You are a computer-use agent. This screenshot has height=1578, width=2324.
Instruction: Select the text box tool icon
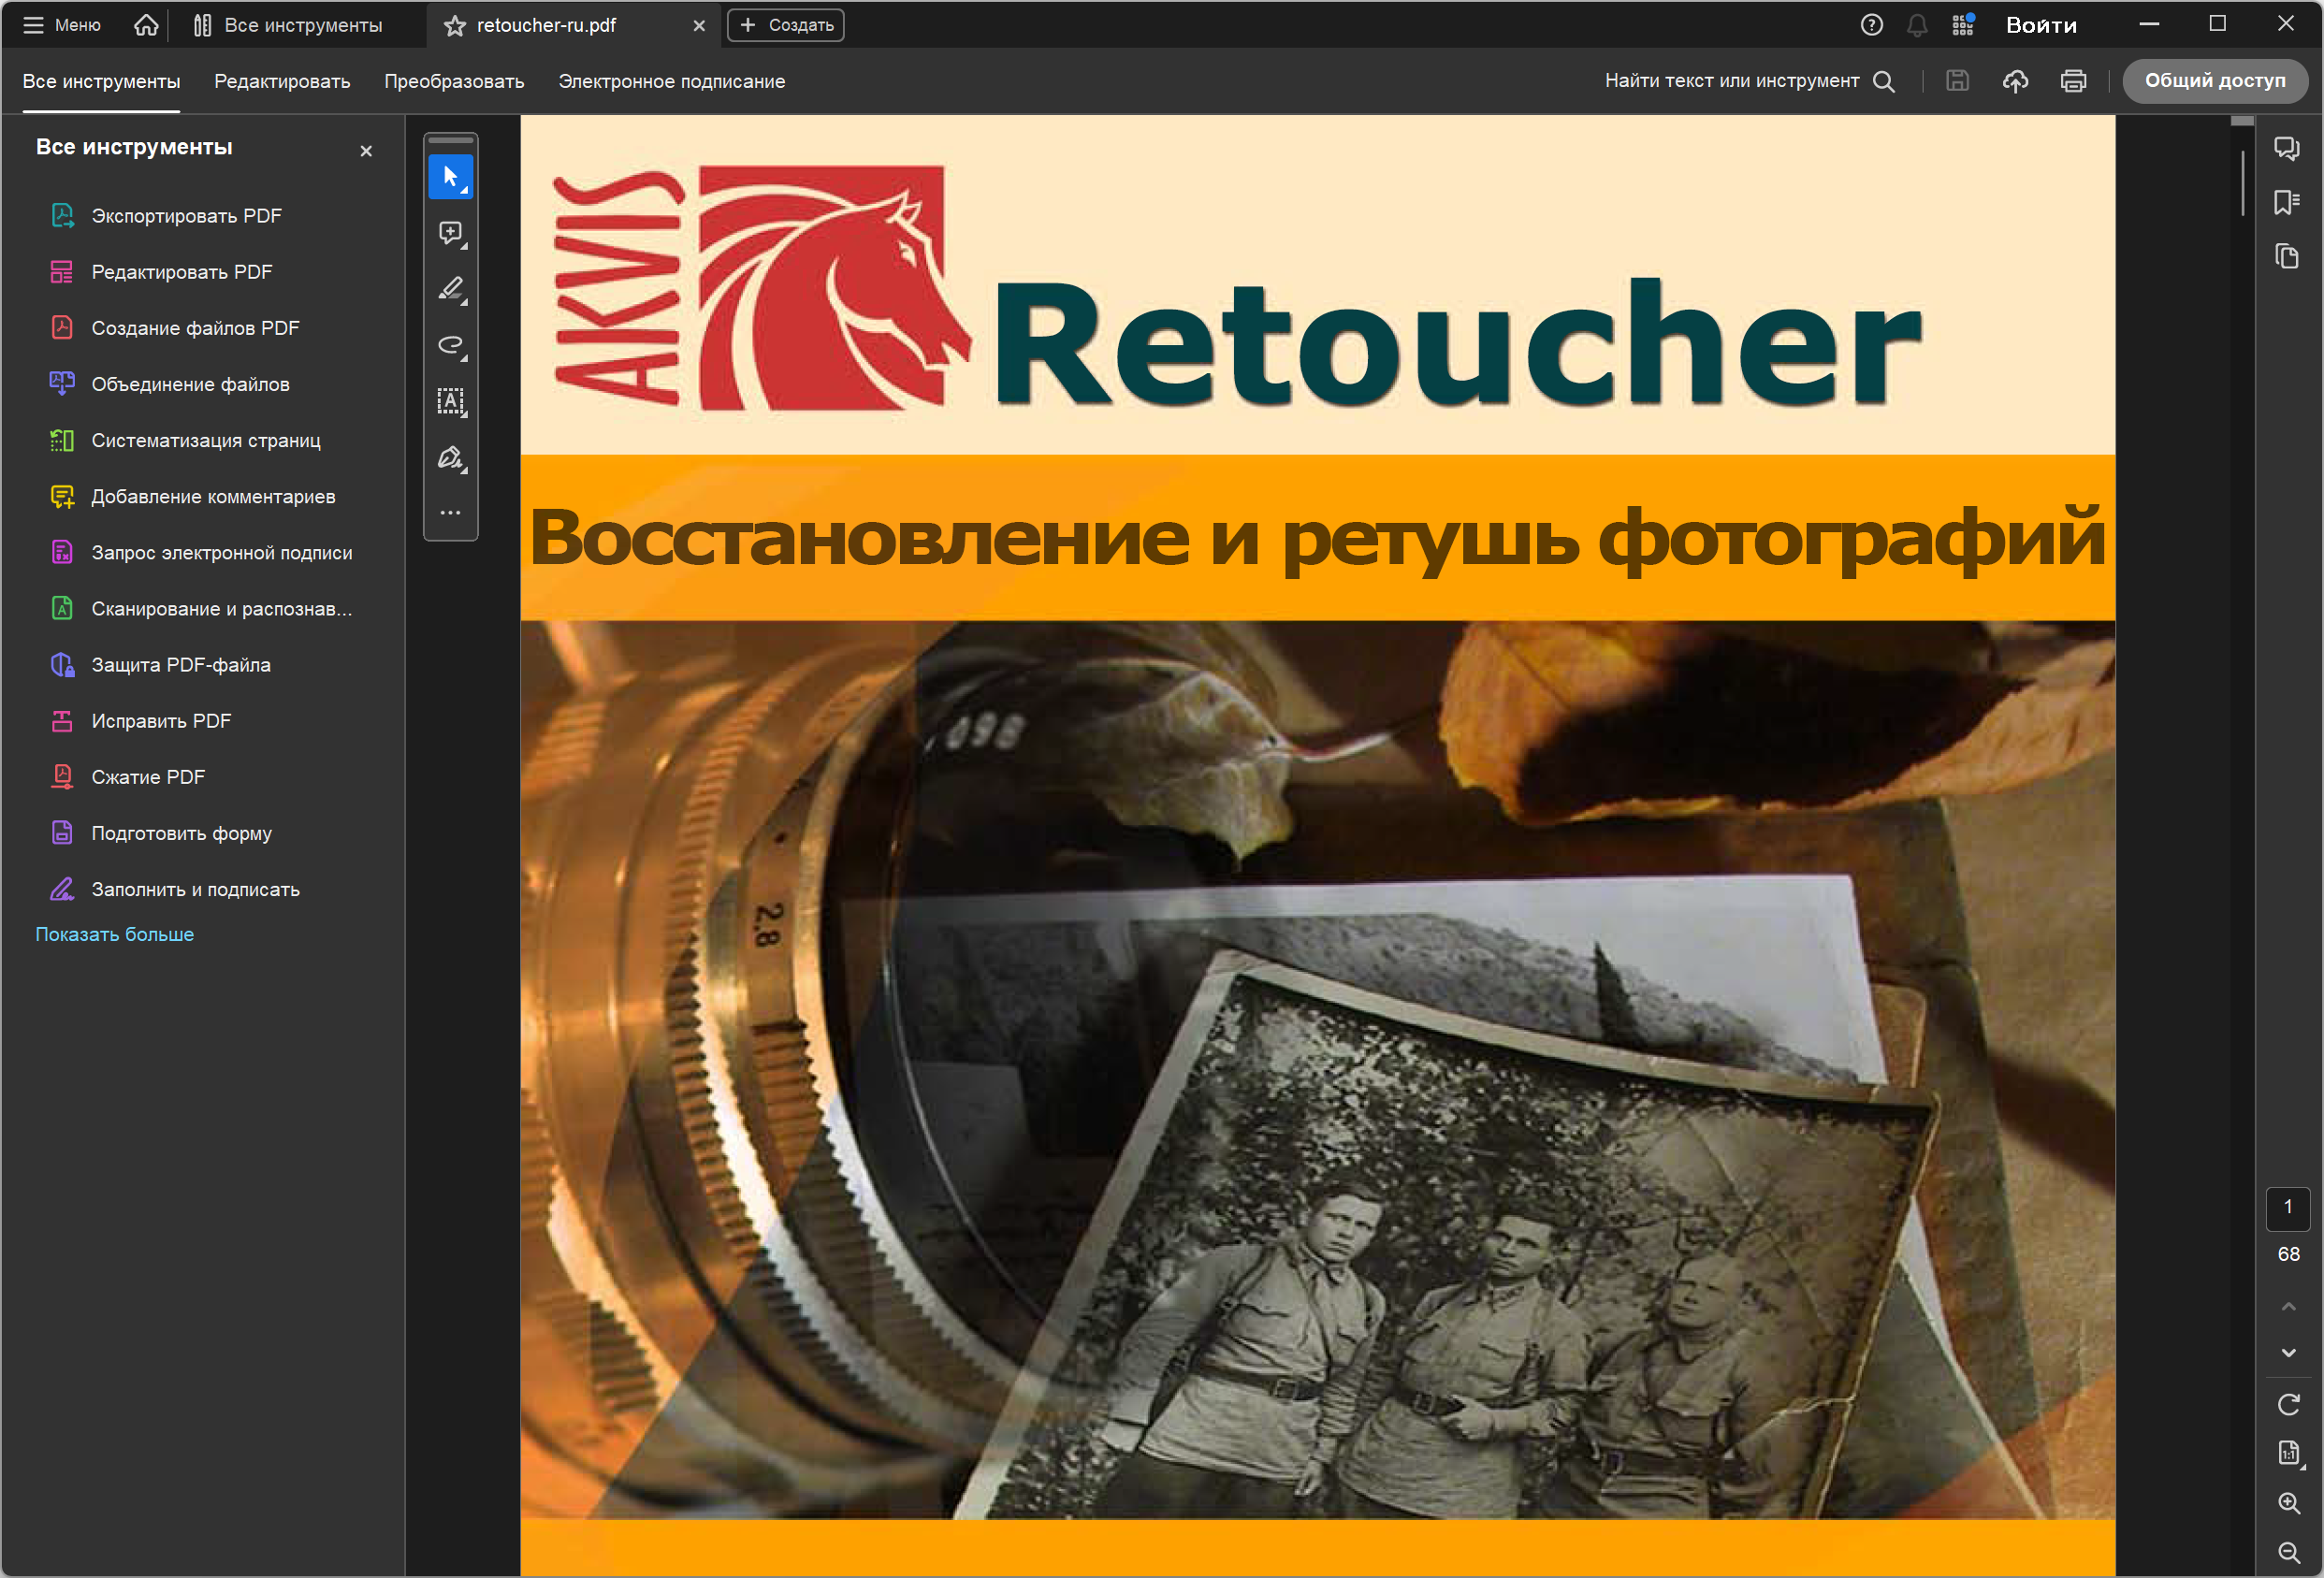pos(450,401)
